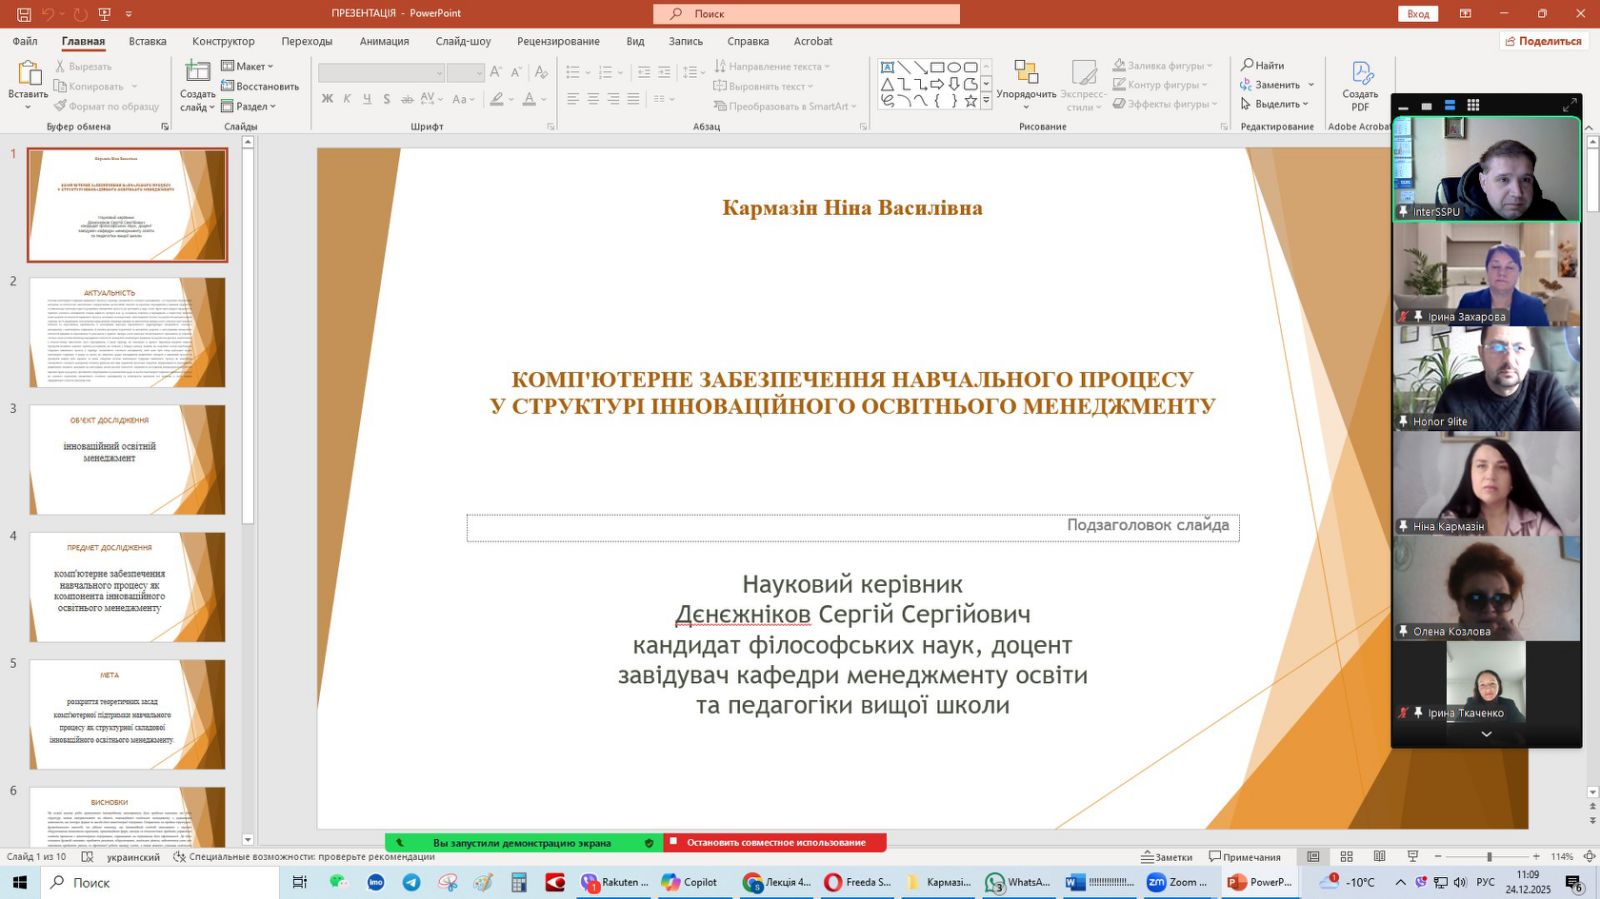Toggle the Comments pane button

1245,857
